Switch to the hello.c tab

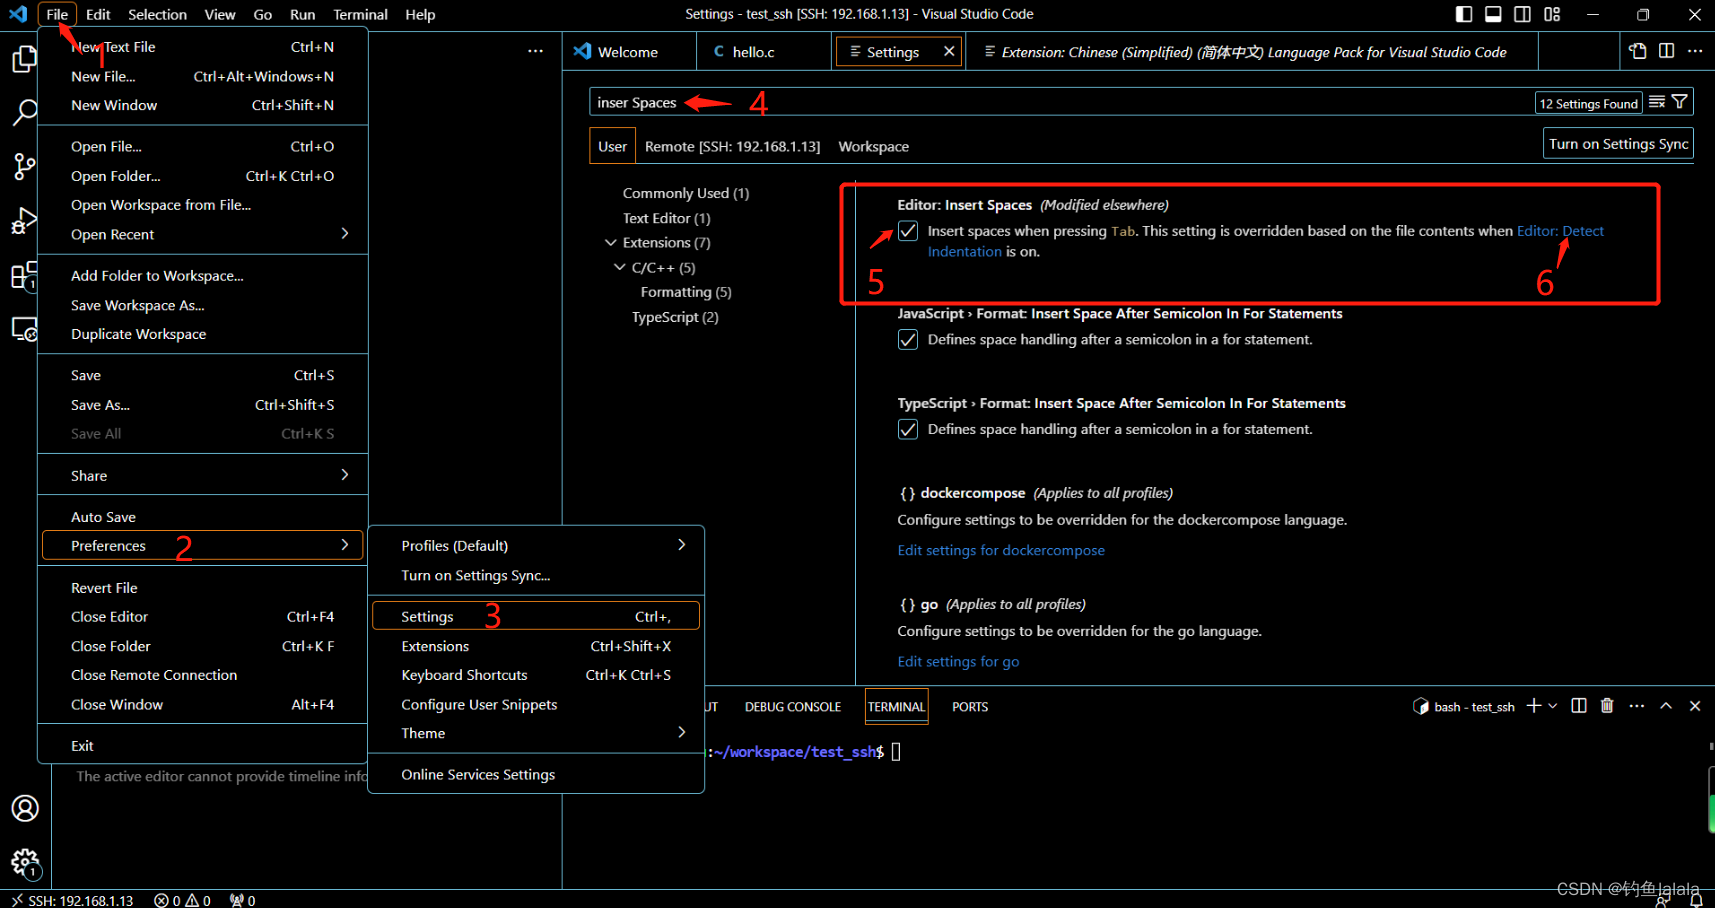[x=763, y=52]
